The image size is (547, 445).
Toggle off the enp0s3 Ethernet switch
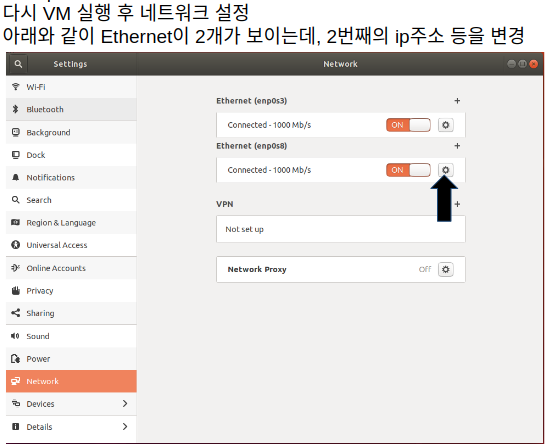click(408, 125)
